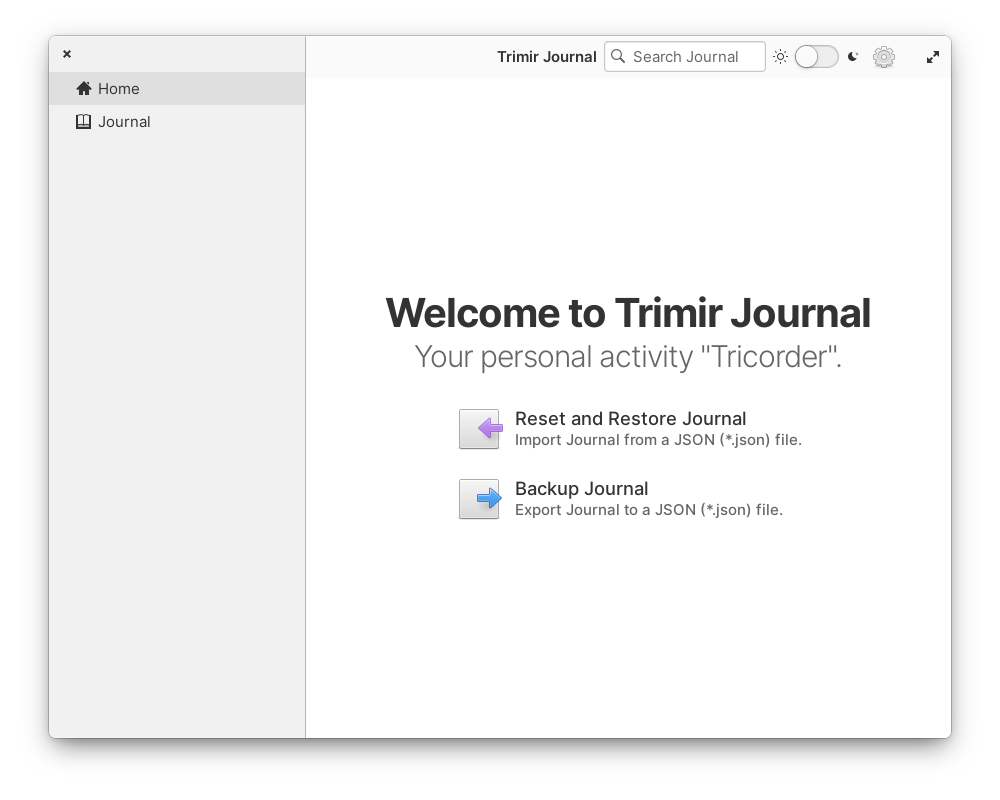Click the moon dark-mode icon
Image resolution: width=1000 pixels, height=800 pixels.
pyautogui.click(x=853, y=57)
